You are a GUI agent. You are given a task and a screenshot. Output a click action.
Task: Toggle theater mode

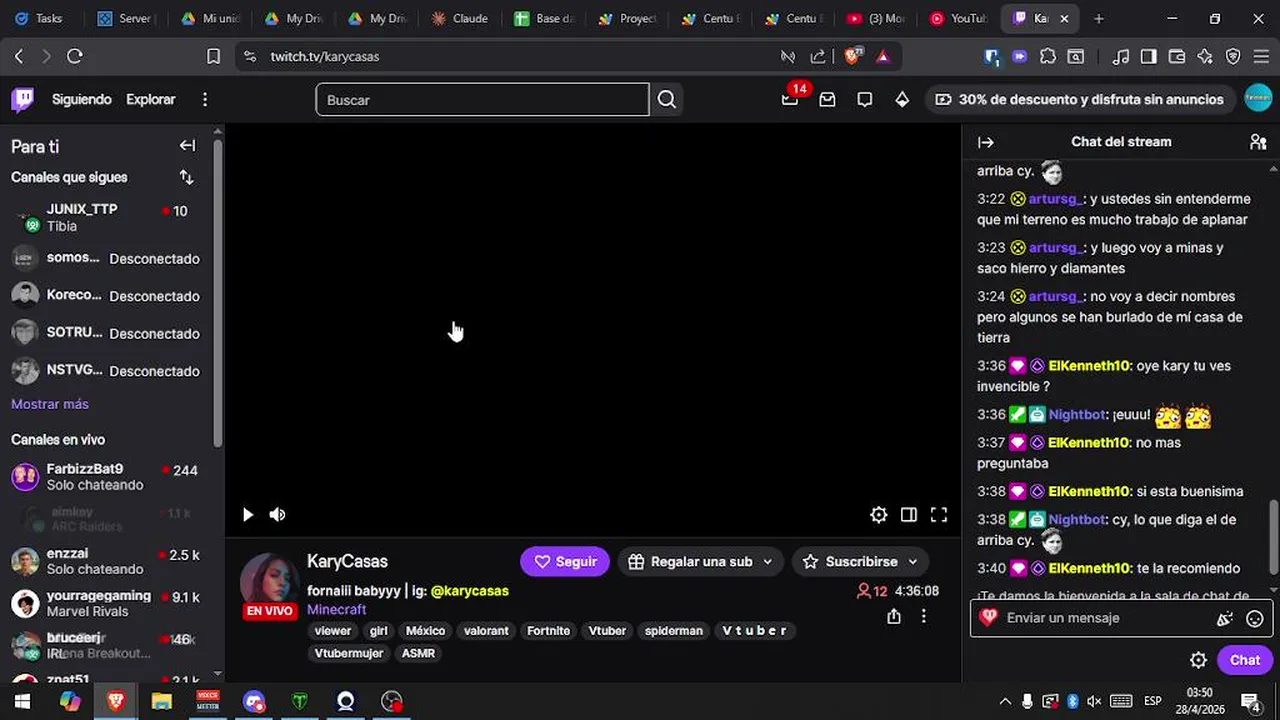click(x=909, y=515)
